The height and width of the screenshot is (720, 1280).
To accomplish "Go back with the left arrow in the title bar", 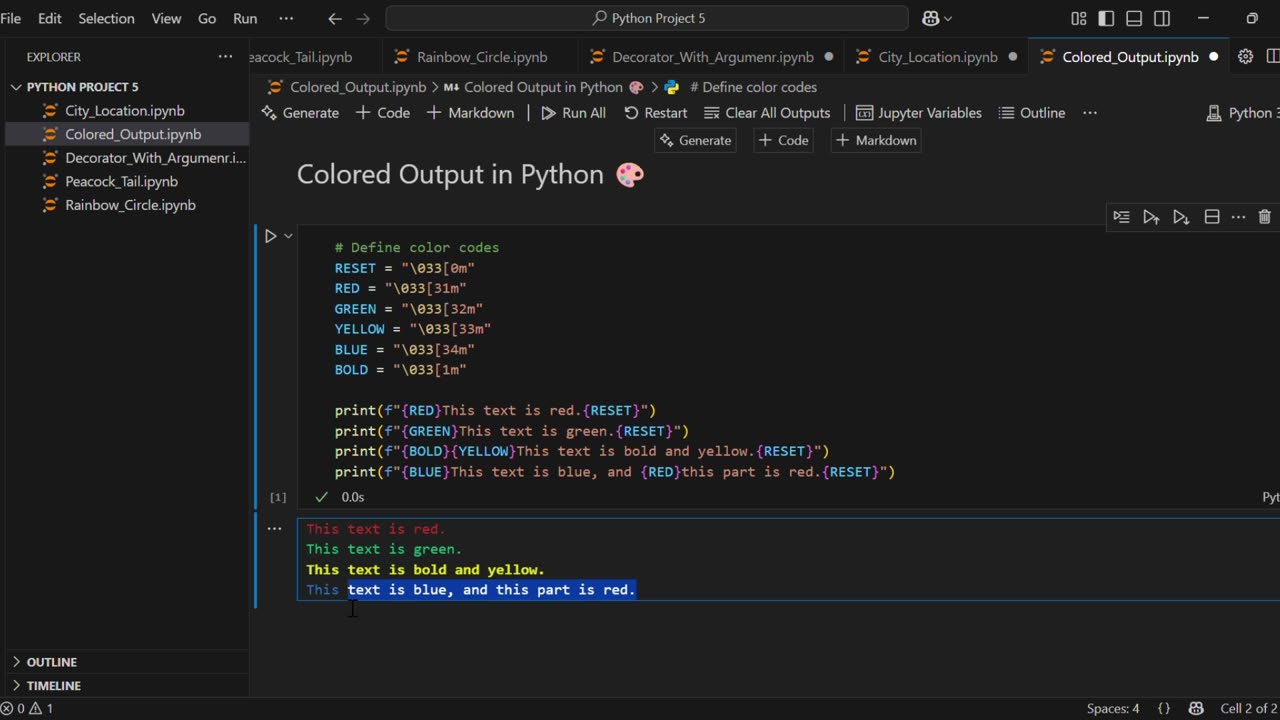I will pyautogui.click(x=335, y=18).
